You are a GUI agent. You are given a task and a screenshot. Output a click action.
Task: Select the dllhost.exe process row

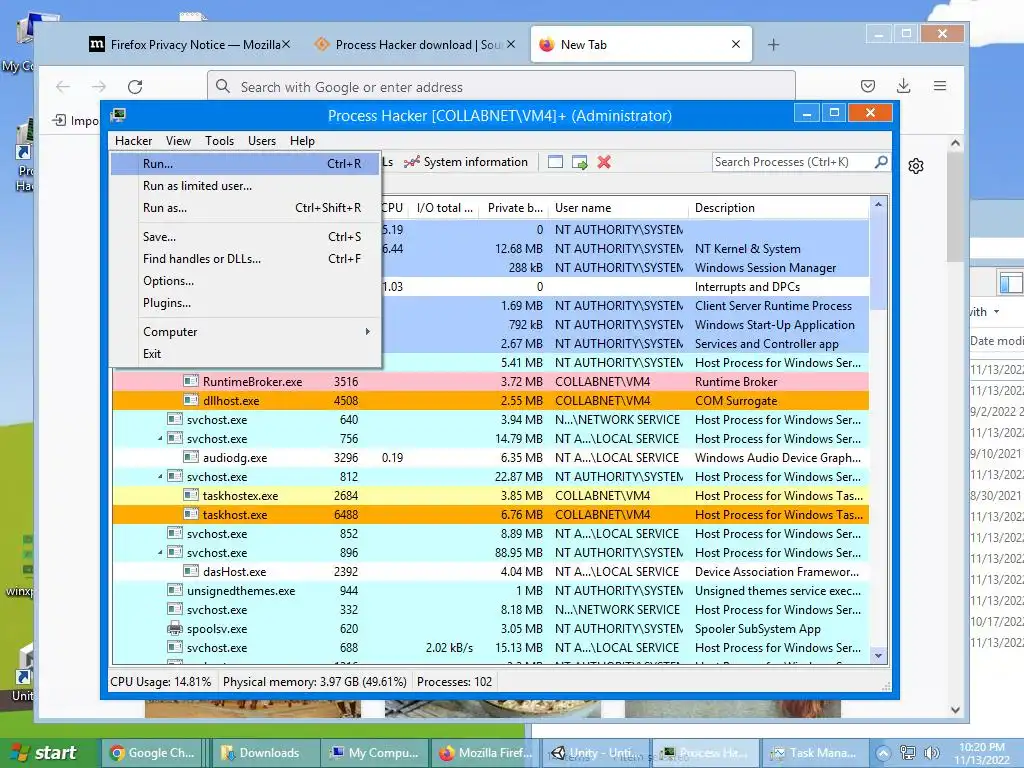[x=490, y=401]
